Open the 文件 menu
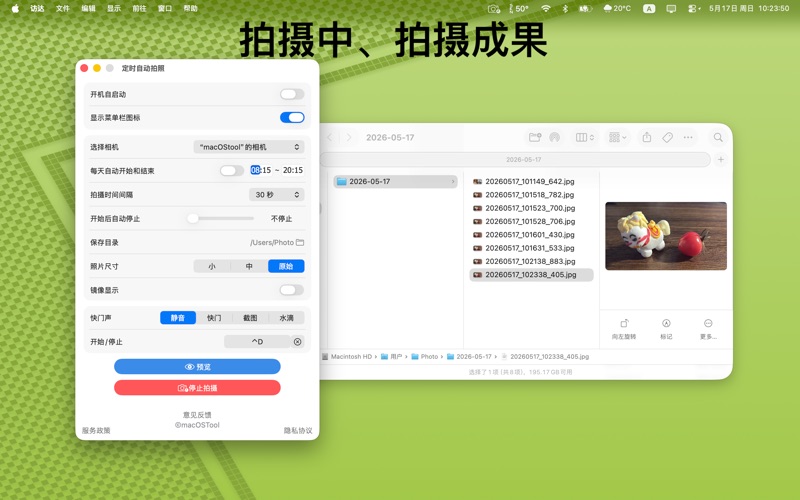 [62, 8]
